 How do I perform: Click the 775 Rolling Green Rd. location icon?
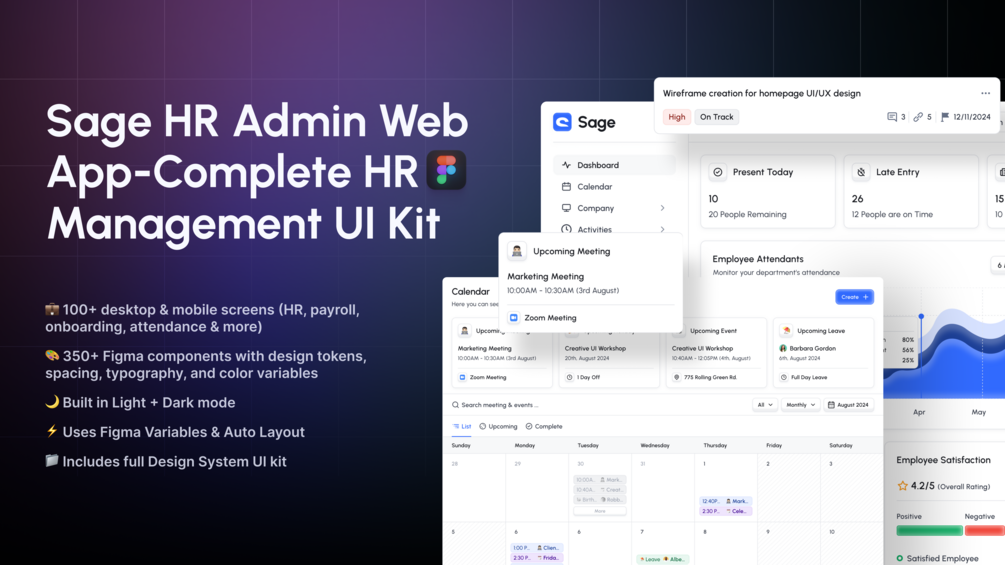[676, 377]
